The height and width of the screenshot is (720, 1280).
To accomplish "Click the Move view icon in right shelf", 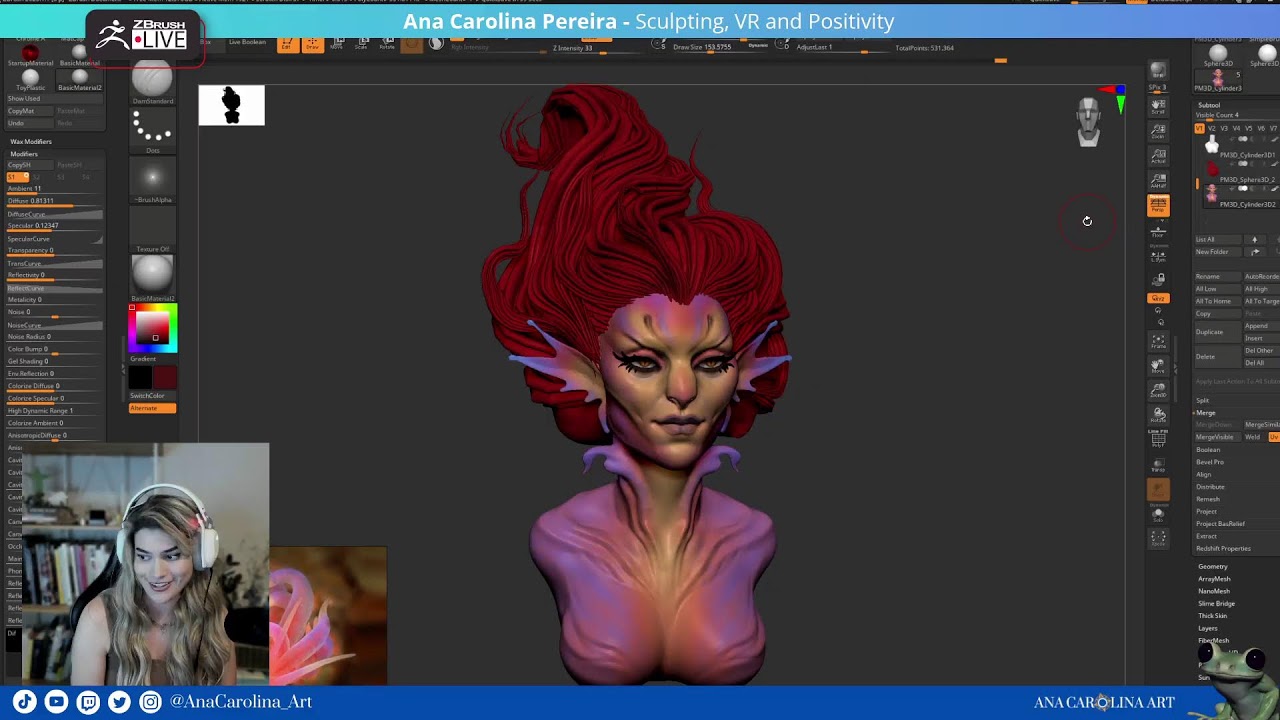I will (1158, 367).
